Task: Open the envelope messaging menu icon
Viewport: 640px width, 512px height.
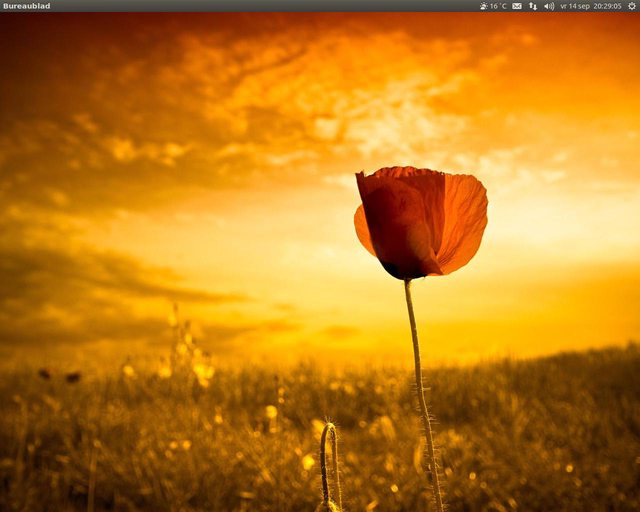Action: 517,6
